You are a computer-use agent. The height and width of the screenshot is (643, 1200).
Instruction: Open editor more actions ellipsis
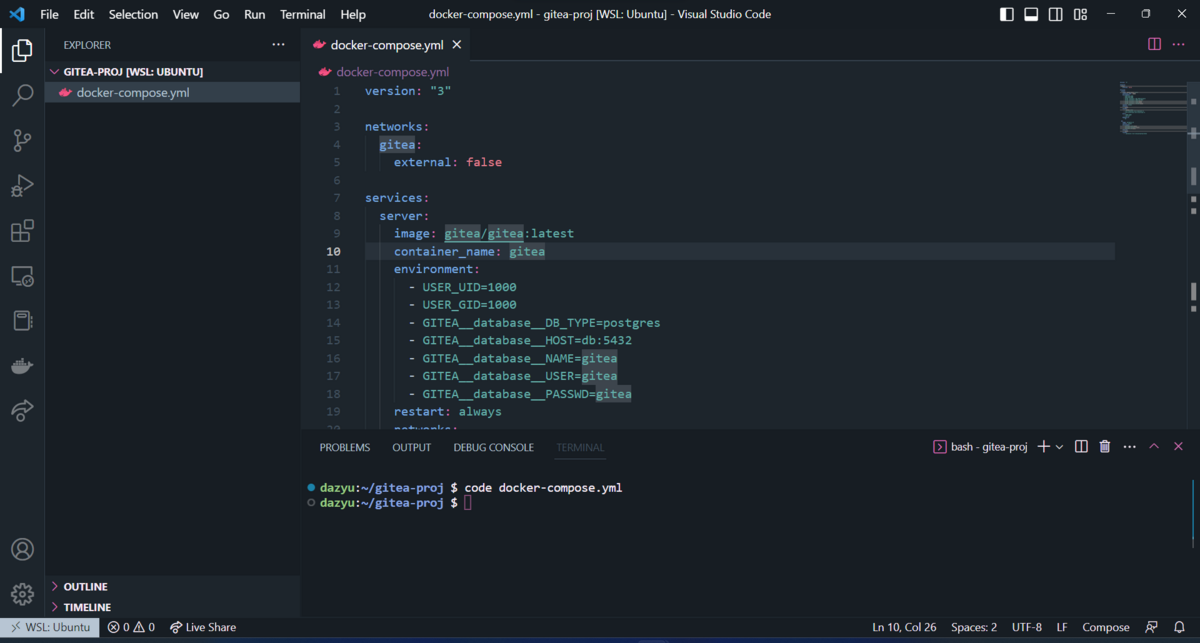(1180, 45)
